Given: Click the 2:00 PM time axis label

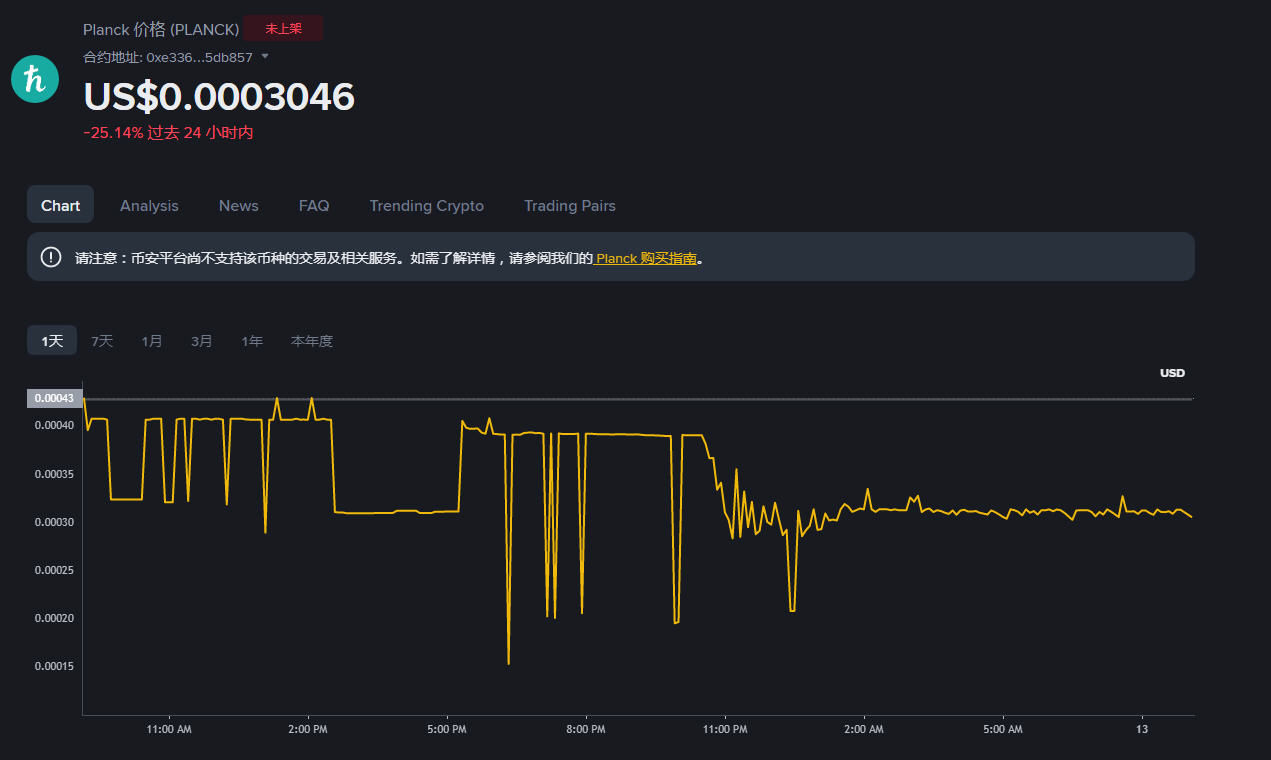Looking at the screenshot, I should coord(307,730).
